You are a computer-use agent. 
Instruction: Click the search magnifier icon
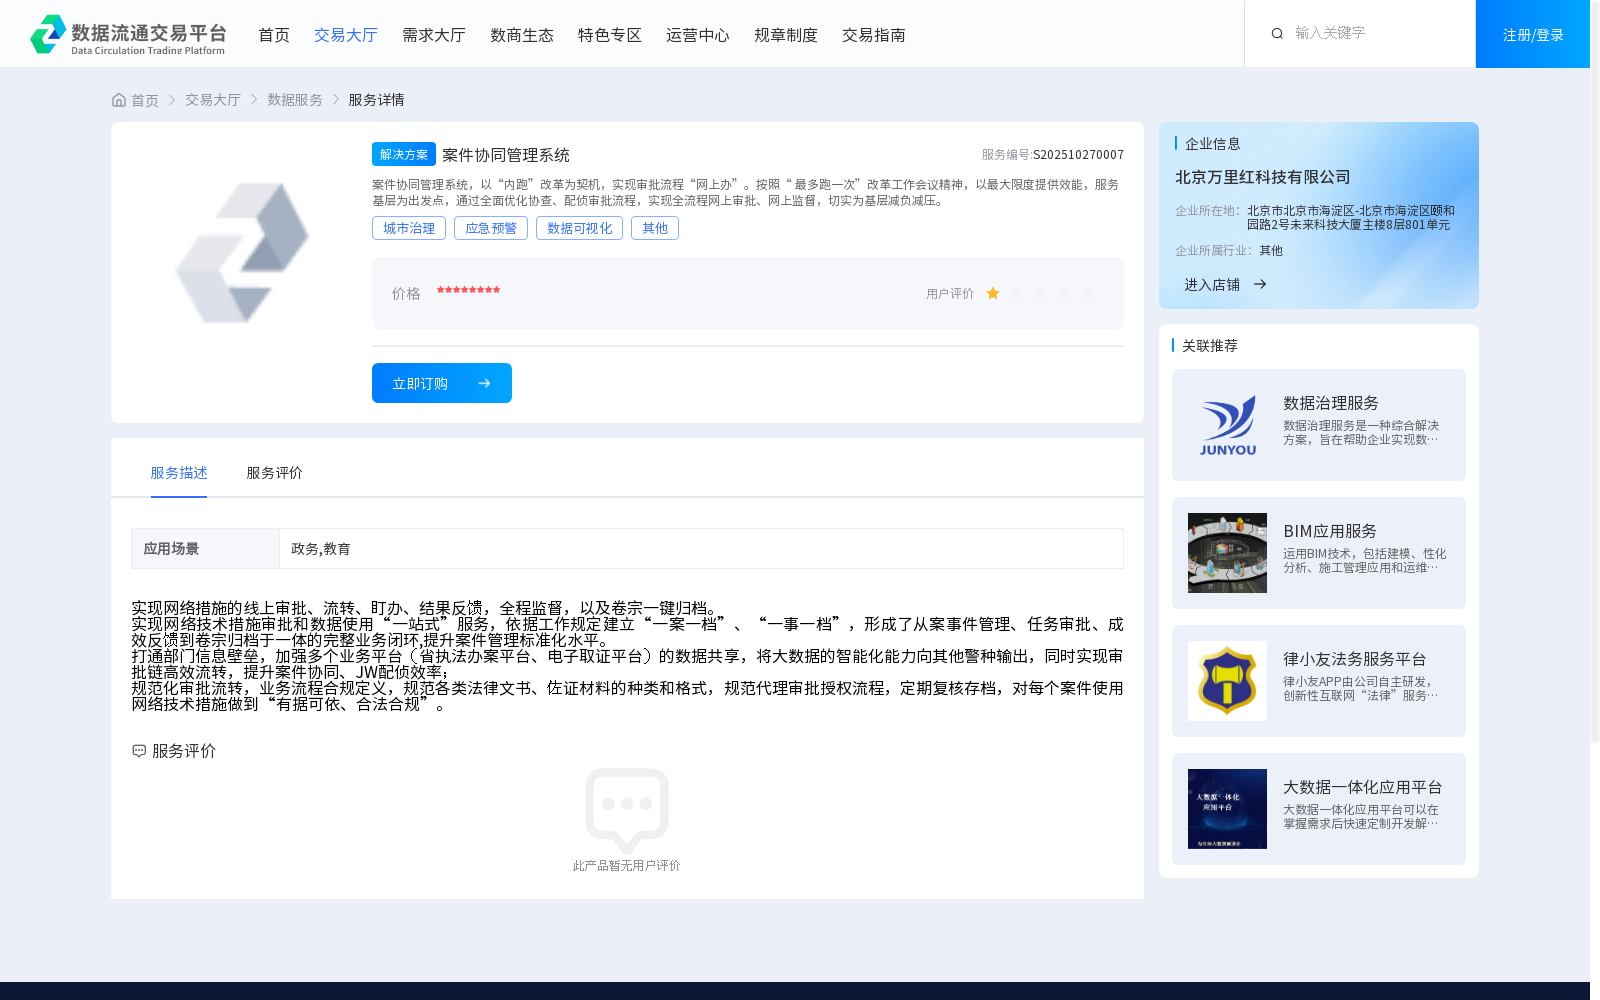[x=1277, y=34]
